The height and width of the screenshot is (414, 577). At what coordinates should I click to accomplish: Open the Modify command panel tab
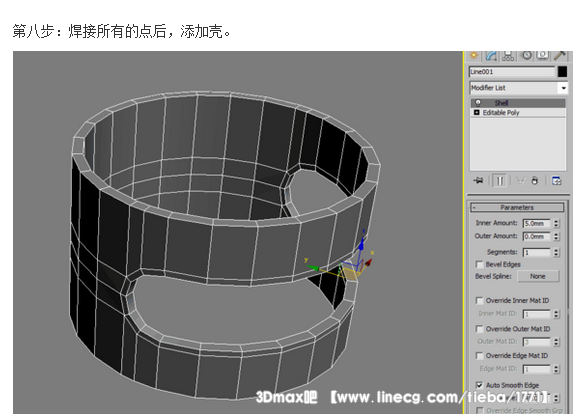[x=491, y=55]
